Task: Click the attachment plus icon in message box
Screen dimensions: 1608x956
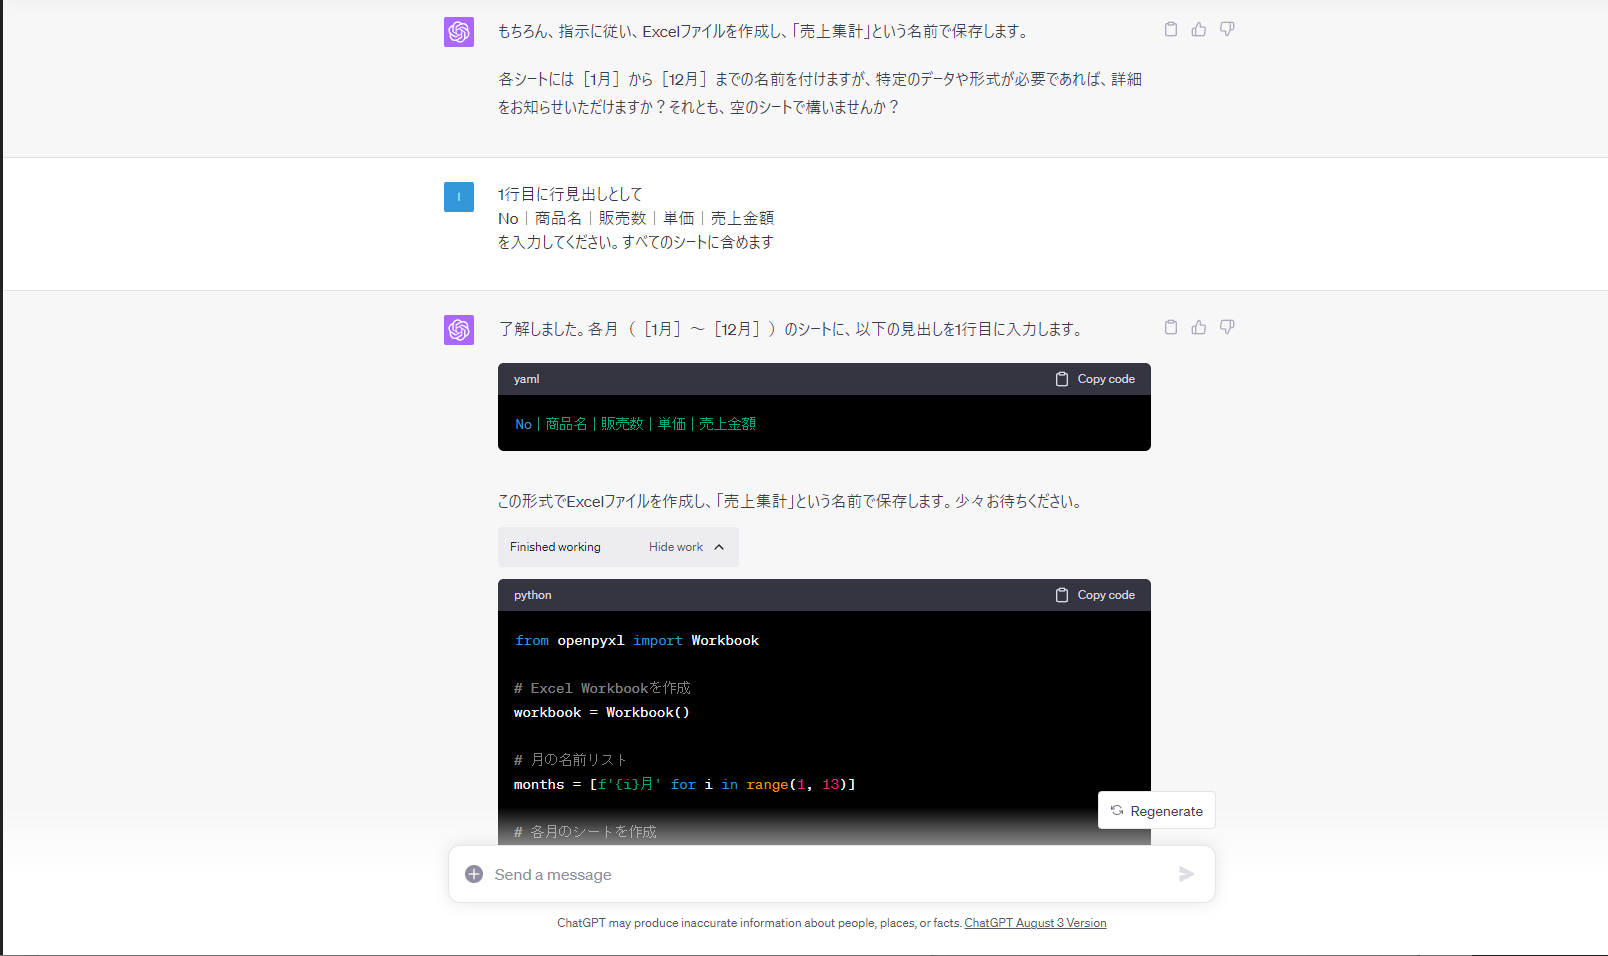Action: coord(473,873)
